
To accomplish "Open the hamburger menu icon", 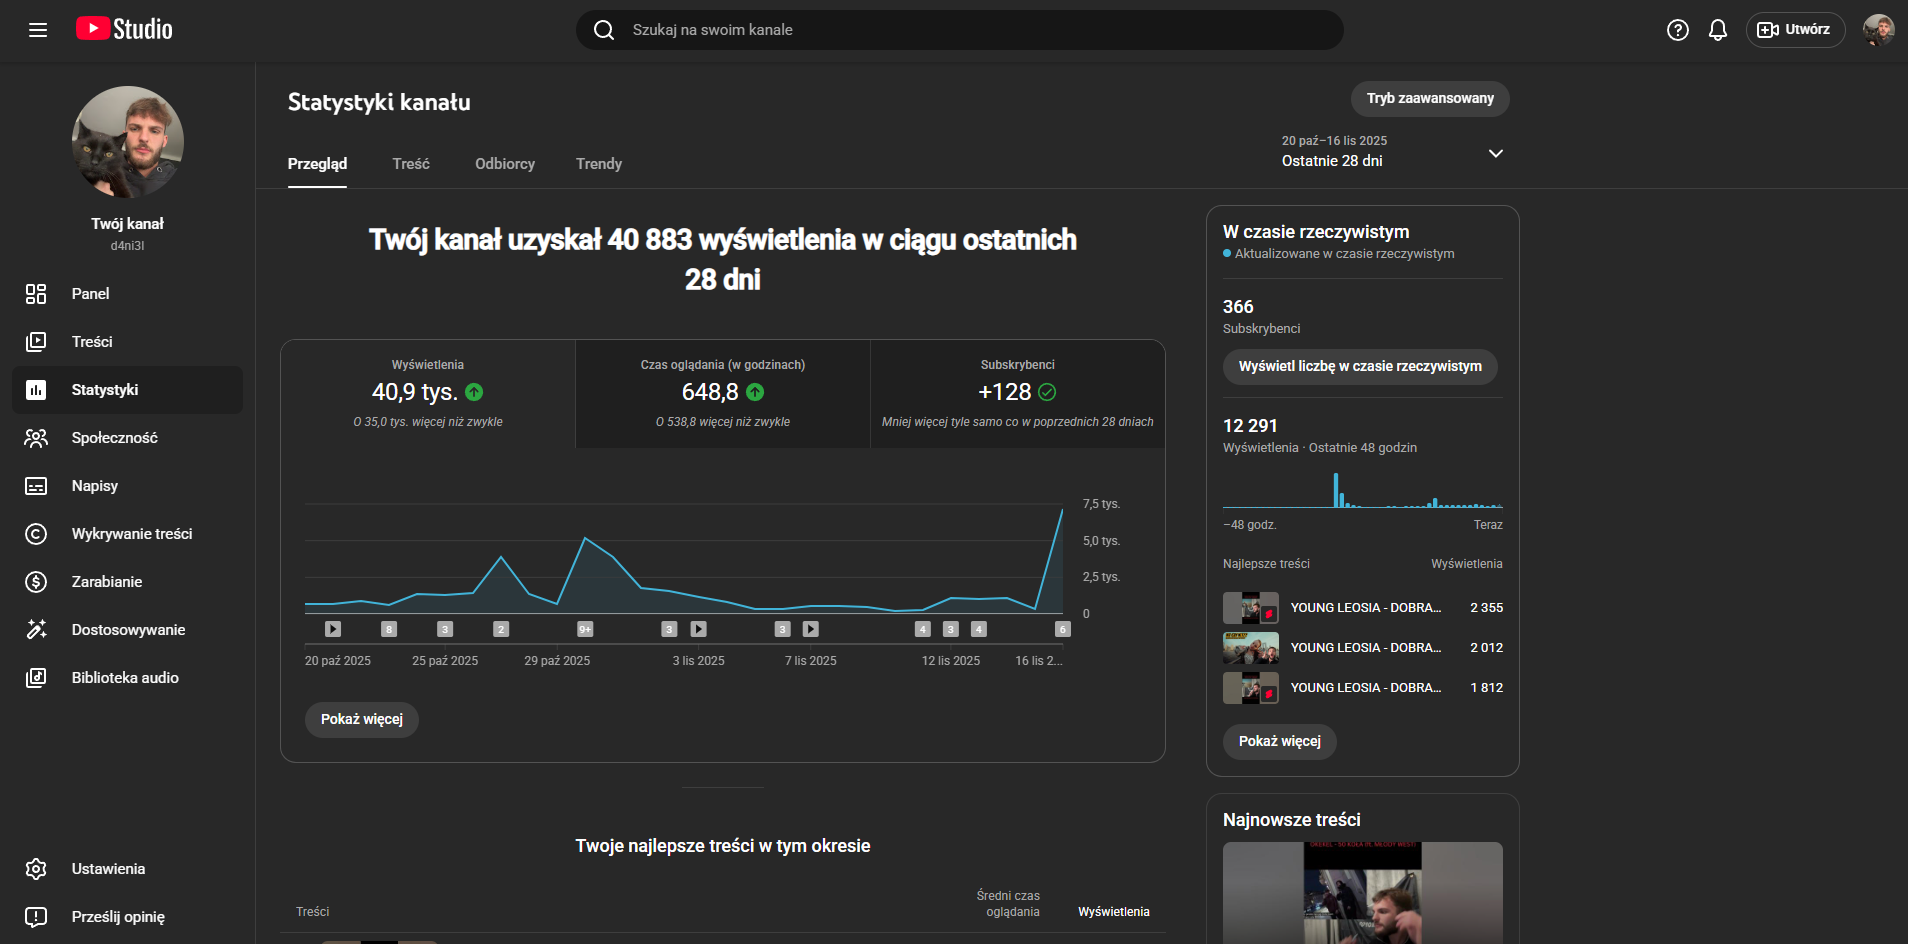I will coord(38,30).
